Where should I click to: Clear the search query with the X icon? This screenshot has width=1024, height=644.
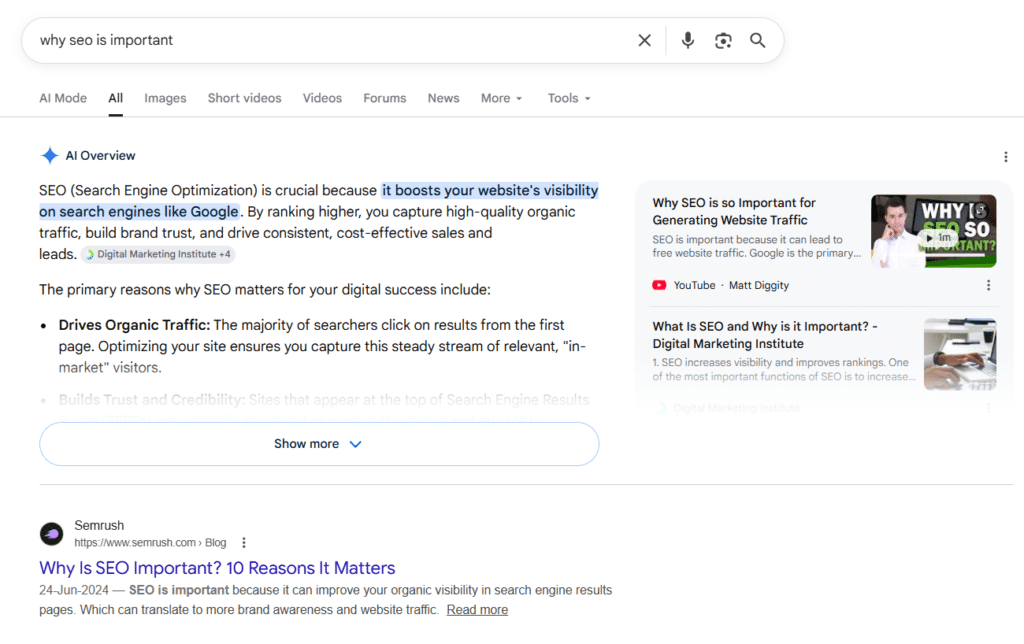[x=644, y=40]
